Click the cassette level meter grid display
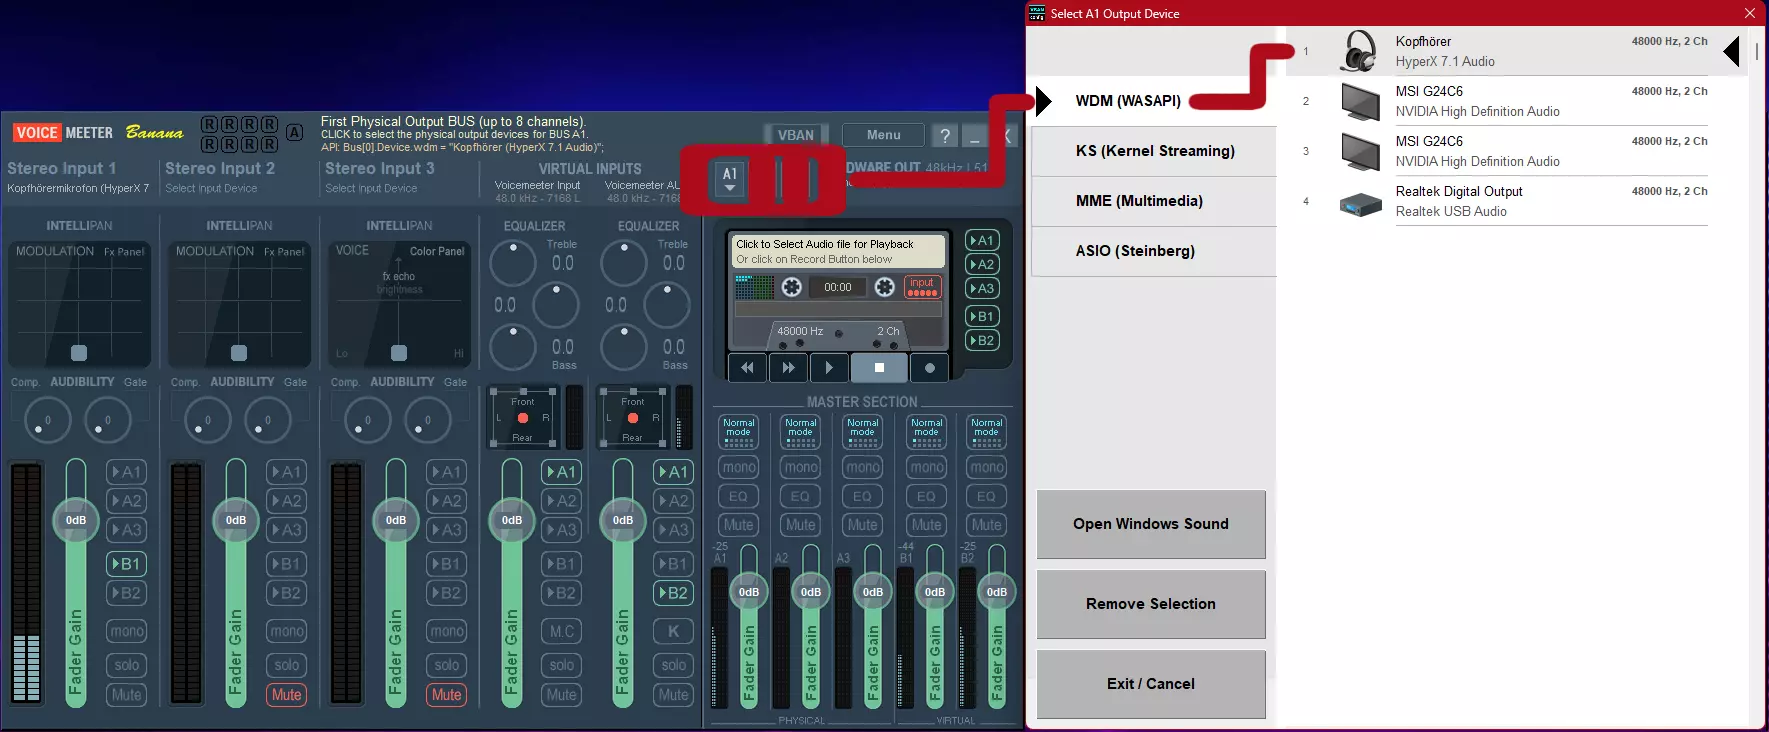 (755, 287)
